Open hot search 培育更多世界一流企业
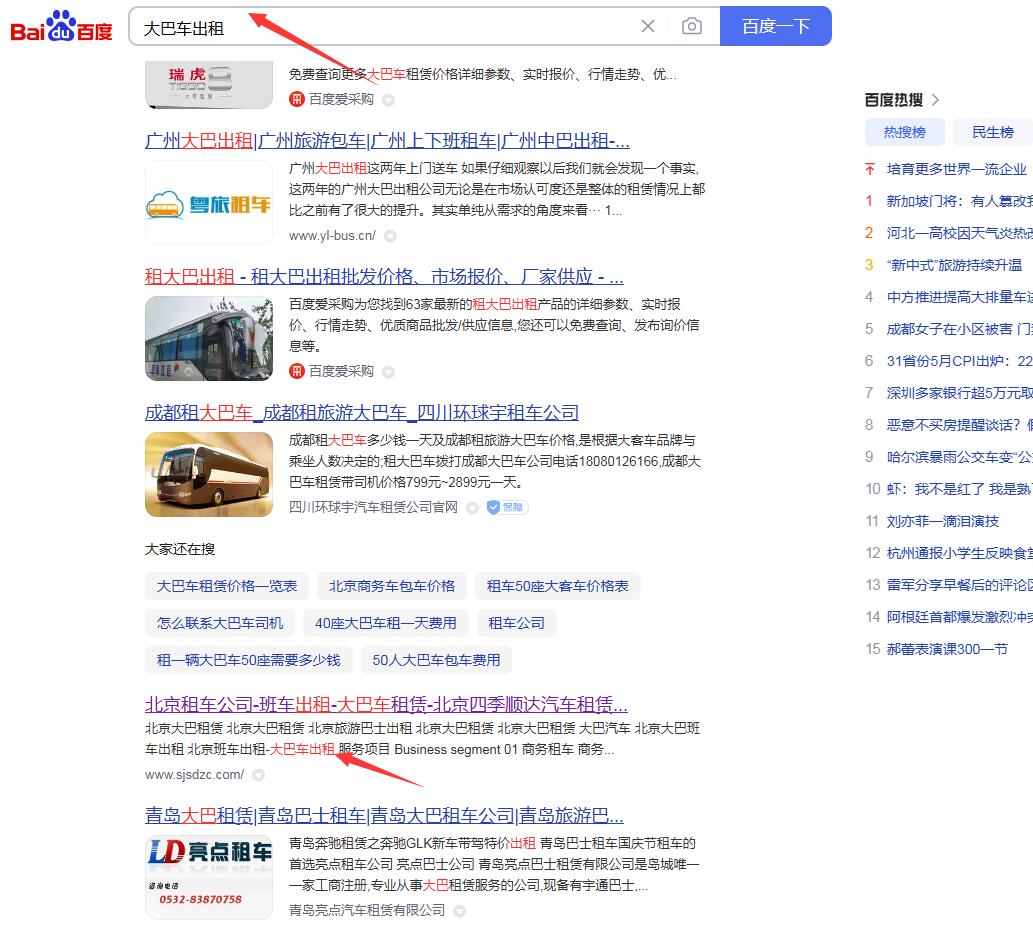 click(x=957, y=169)
